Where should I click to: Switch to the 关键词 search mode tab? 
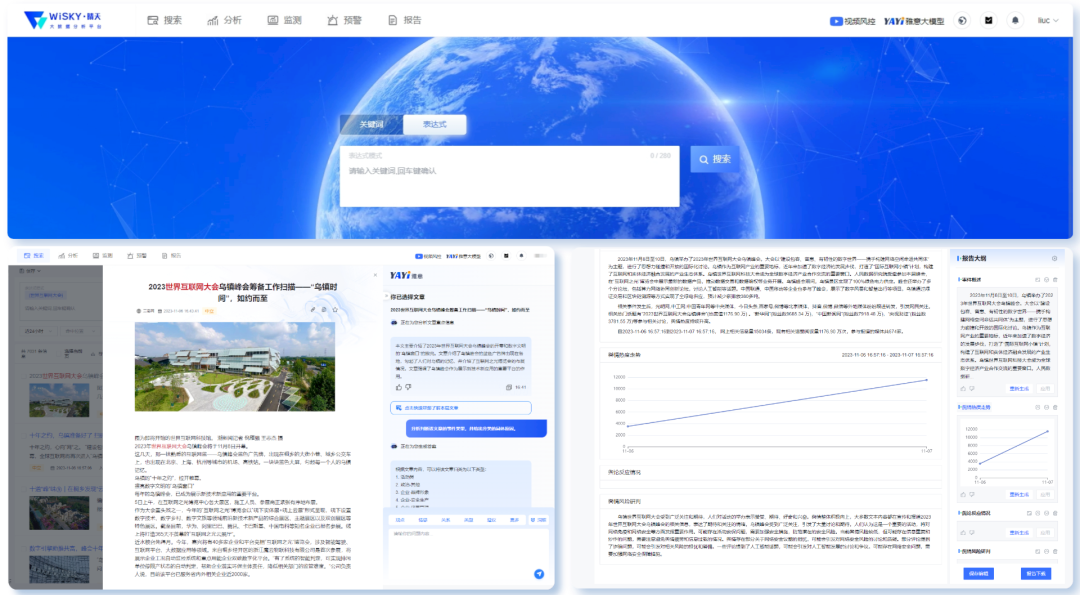pyautogui.click(x=371, y=125)
